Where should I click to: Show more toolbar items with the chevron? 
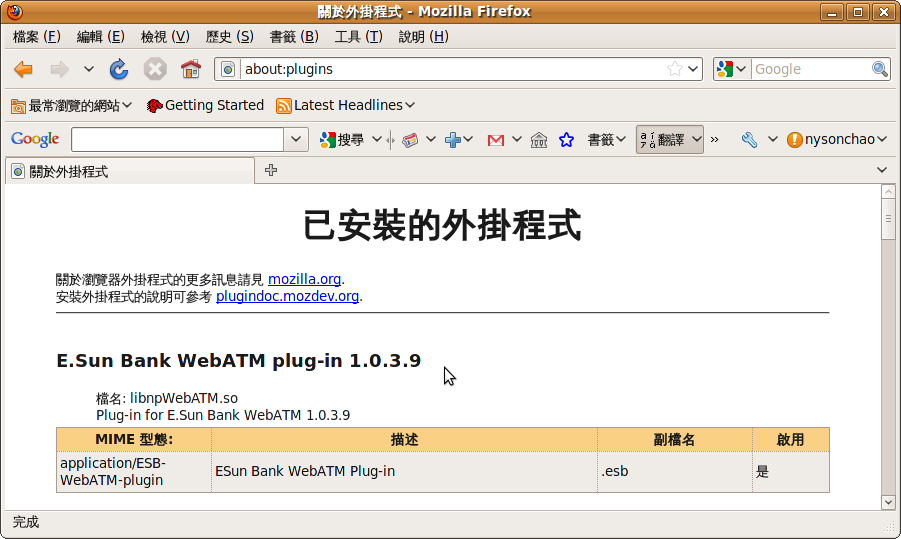click(x=714, y=140)
